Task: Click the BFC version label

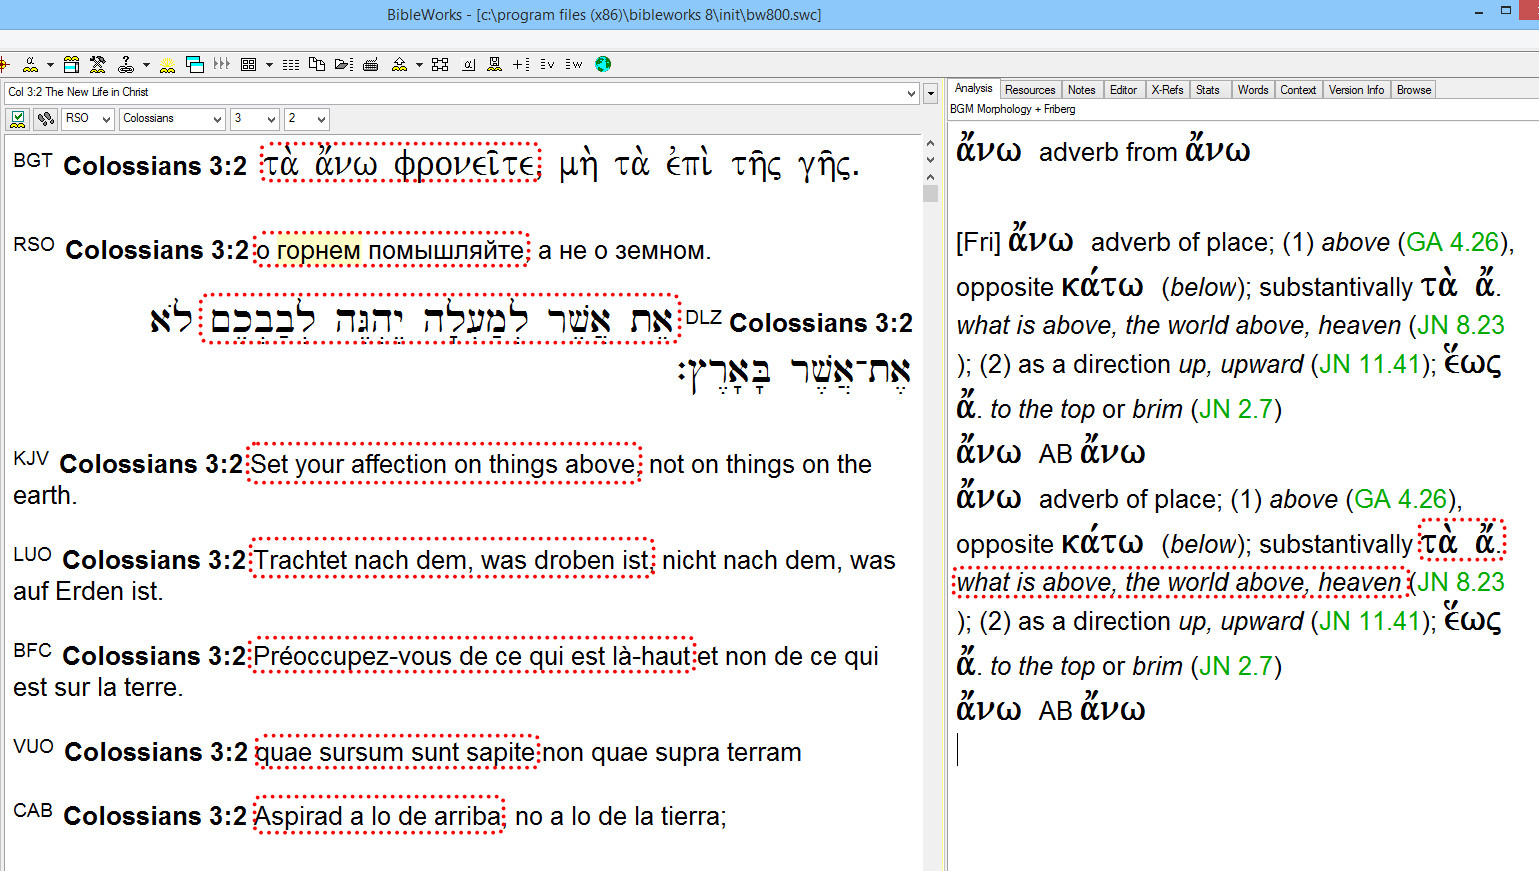Action: point(32,650)
